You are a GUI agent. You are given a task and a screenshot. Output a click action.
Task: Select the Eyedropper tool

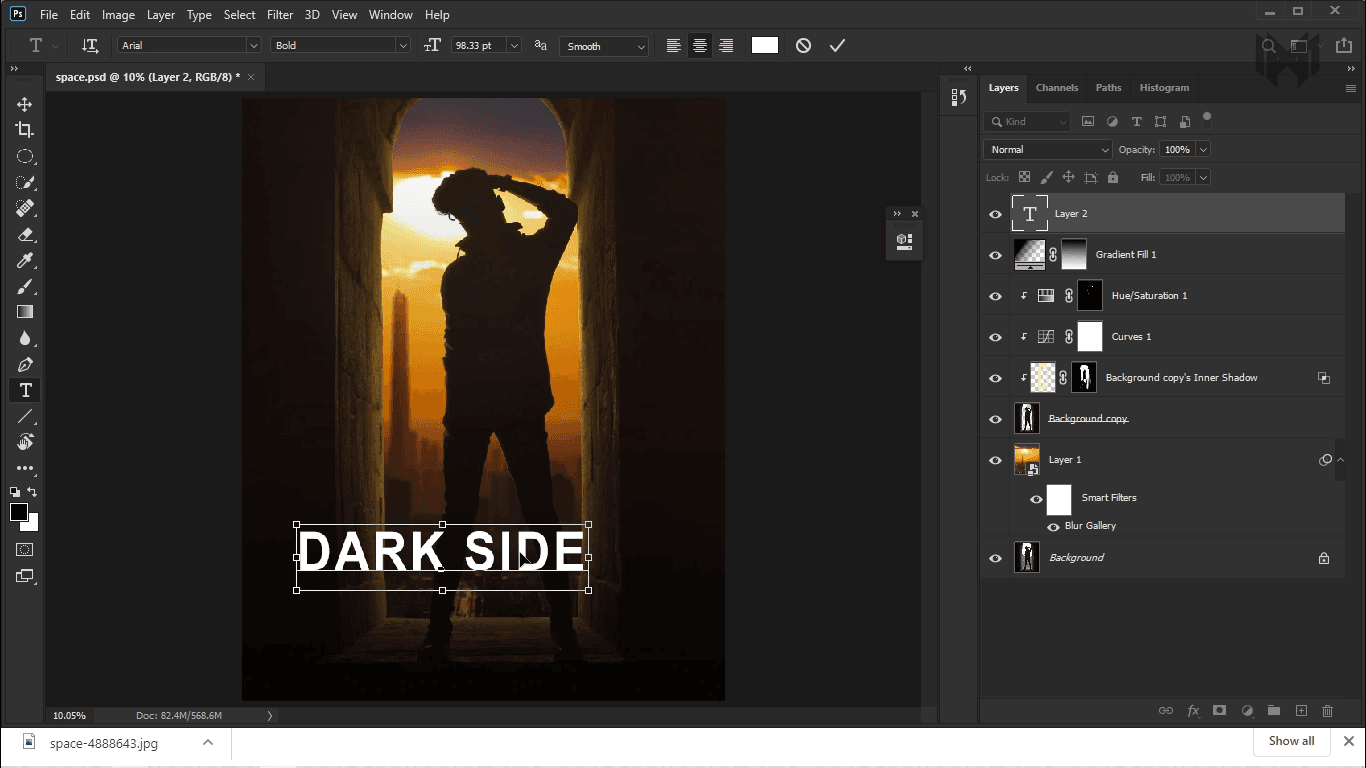(25, 260)
